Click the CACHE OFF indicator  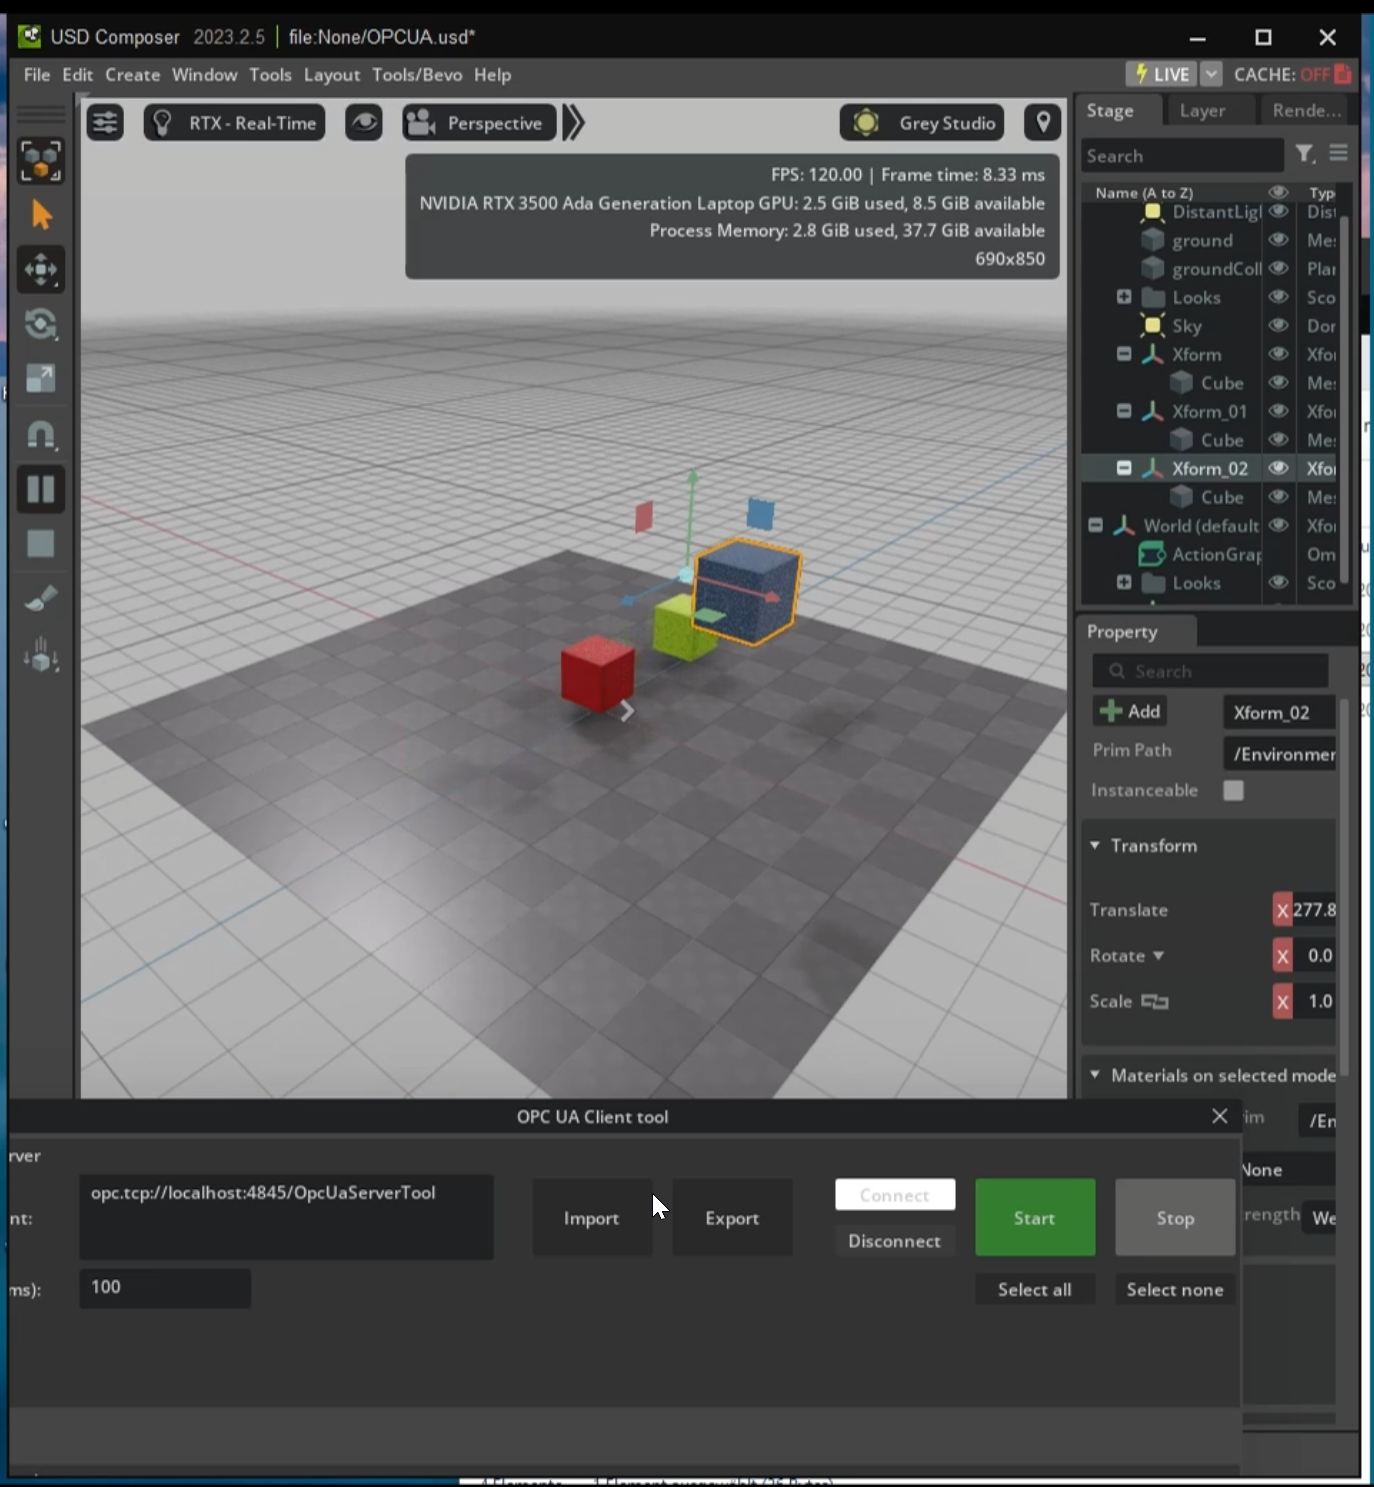pyautogui.click(x=1293, y=74)
